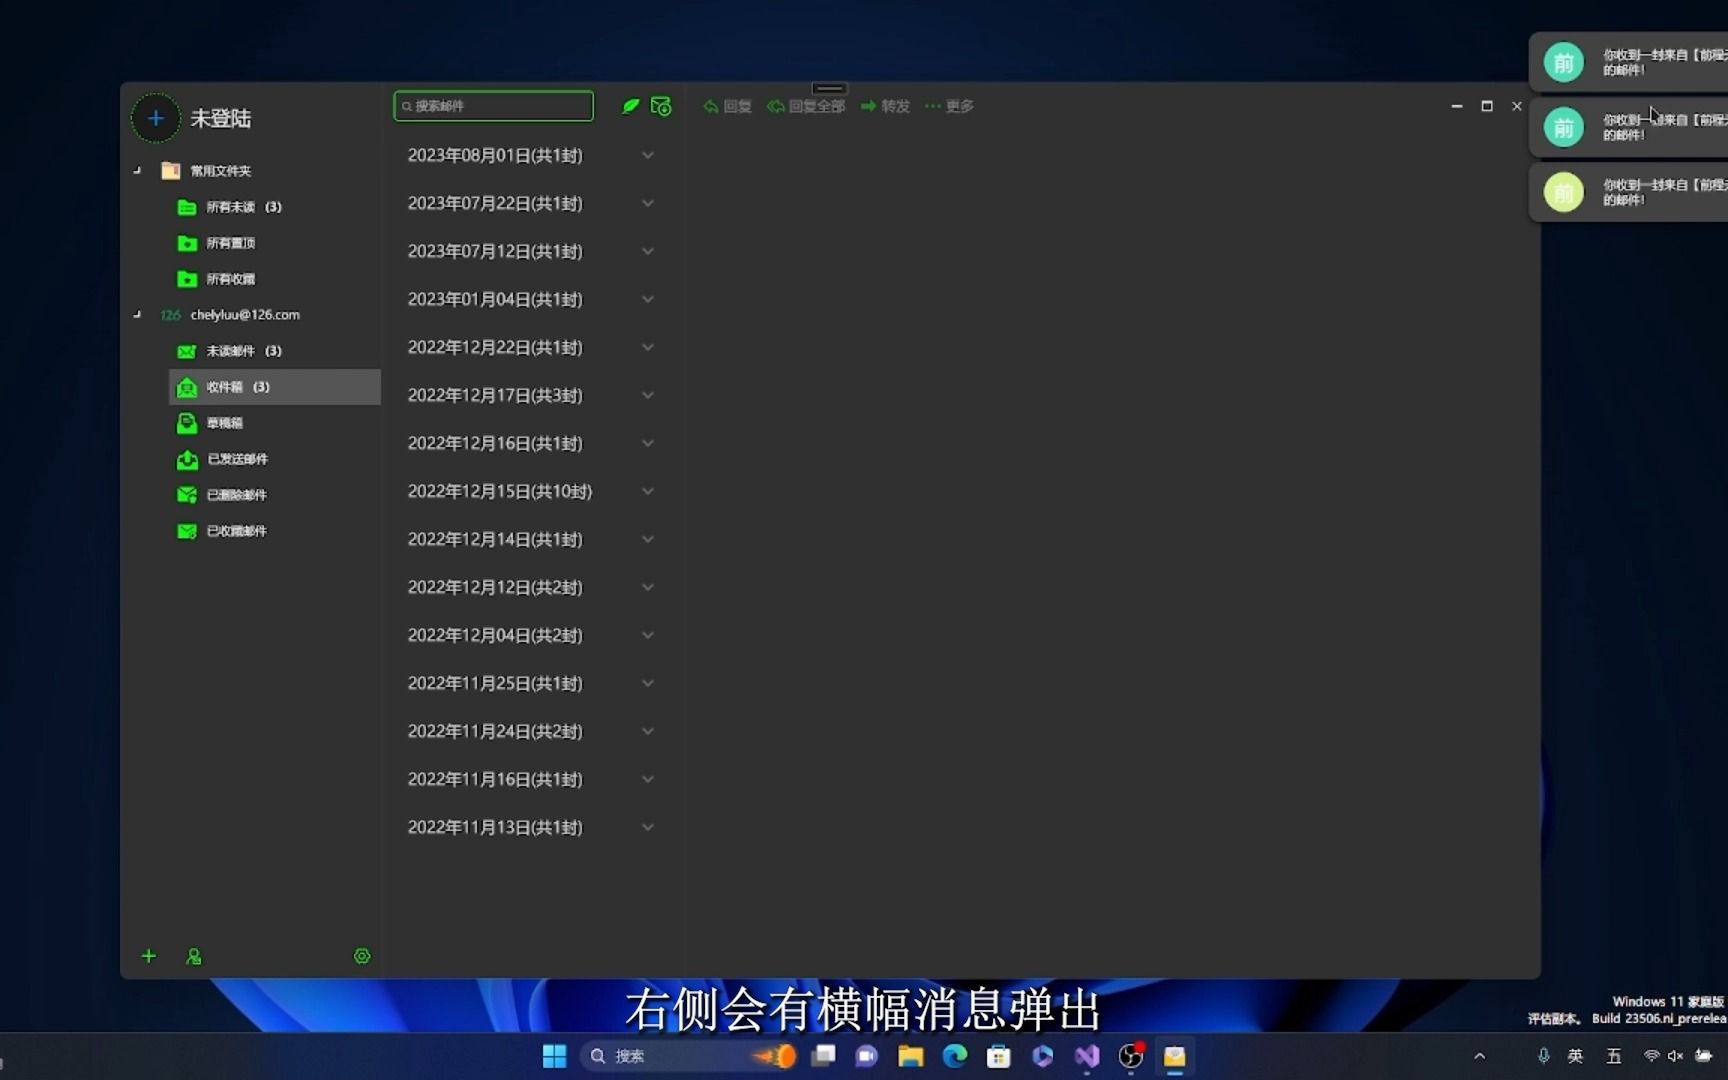Click the microphone tray icon
This screenshot has height=1080, width=1728.
(x=1544, y=1056)
